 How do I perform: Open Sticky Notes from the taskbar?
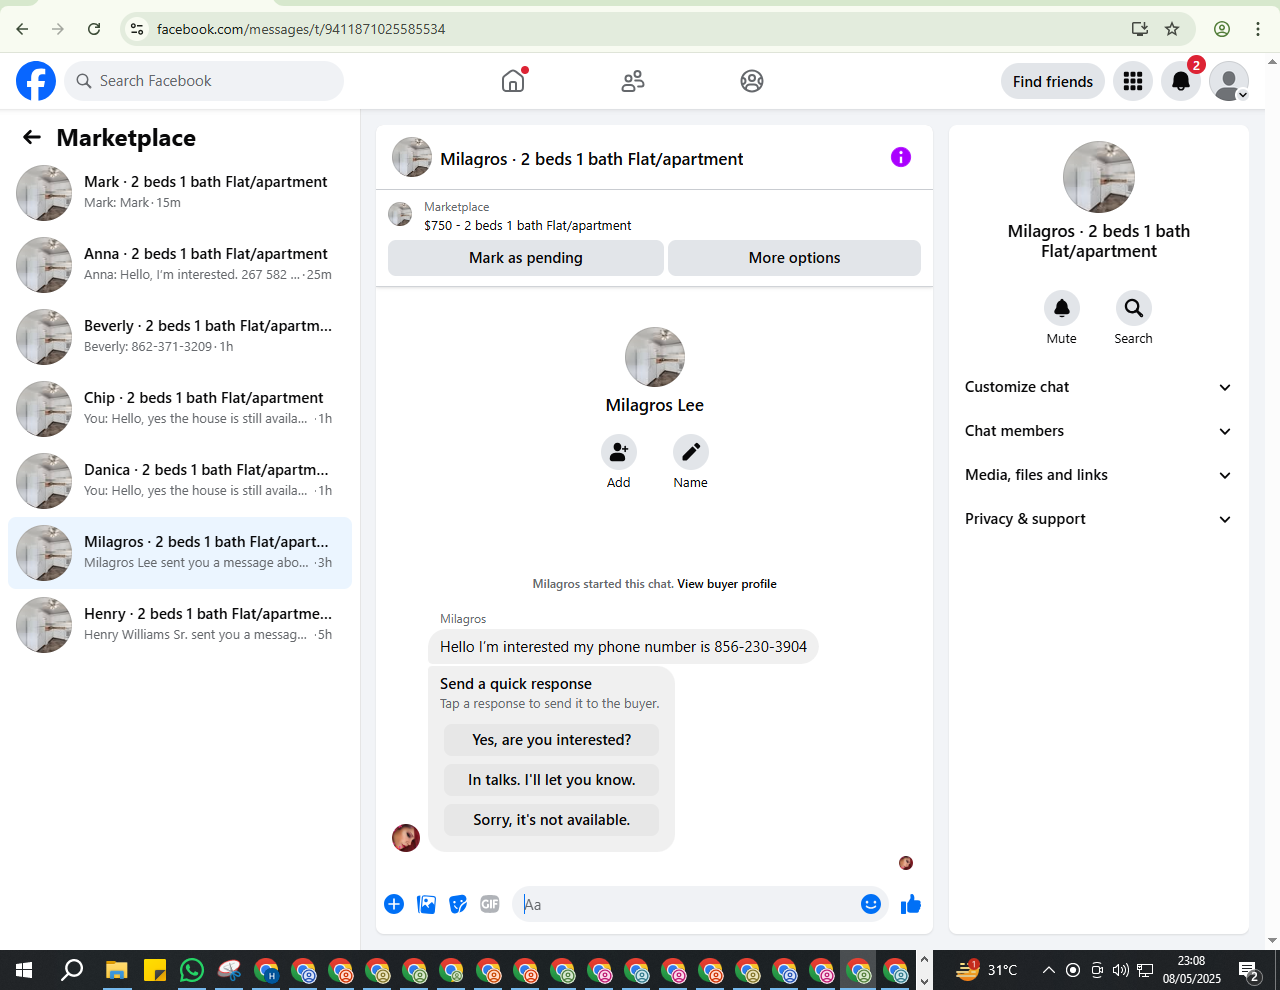pyautogui.click(x=154, y=970)
